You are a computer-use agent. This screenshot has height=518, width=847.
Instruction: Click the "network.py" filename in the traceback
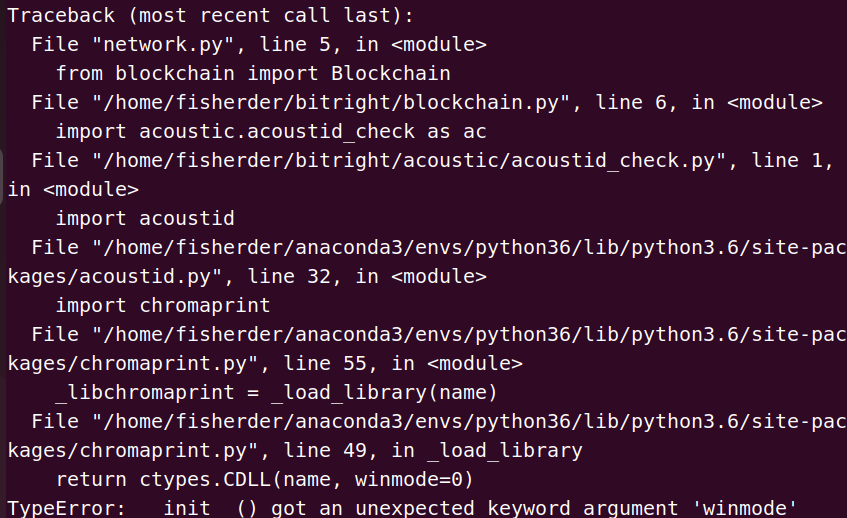(x=163, y=44)
